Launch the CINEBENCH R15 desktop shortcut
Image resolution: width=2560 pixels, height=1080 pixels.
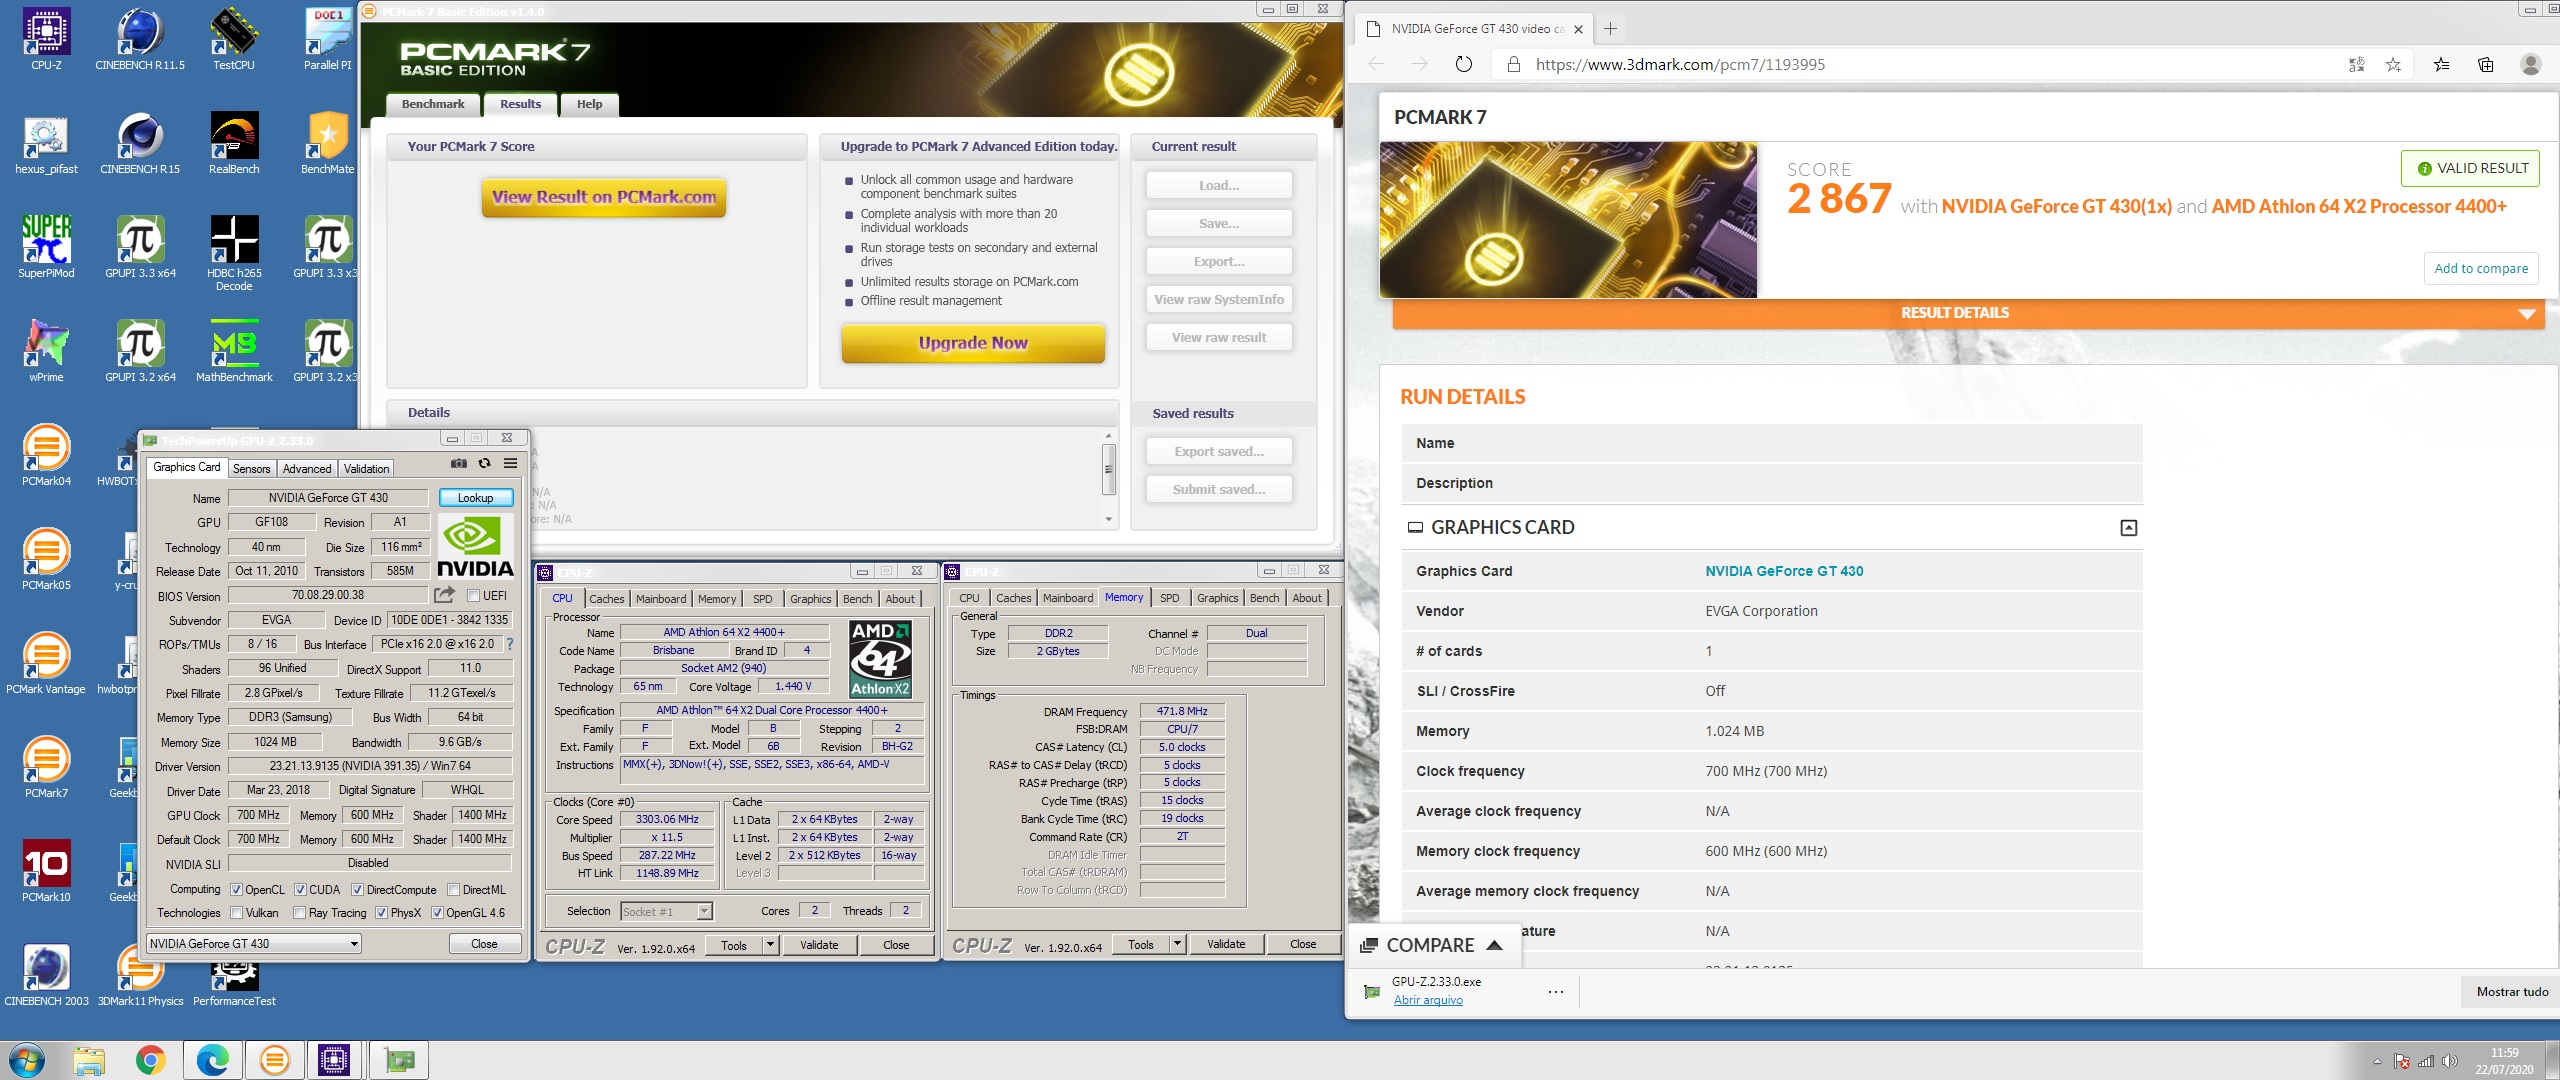pos(140,143)
